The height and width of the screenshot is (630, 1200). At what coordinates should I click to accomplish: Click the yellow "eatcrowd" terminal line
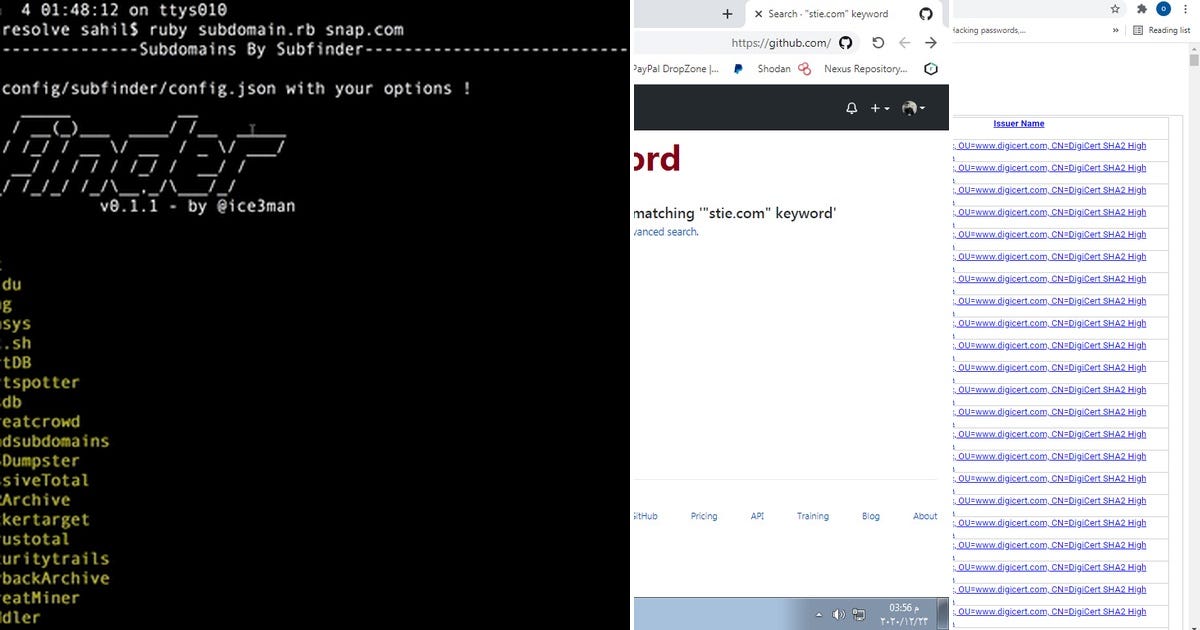(x=40, y=422)
